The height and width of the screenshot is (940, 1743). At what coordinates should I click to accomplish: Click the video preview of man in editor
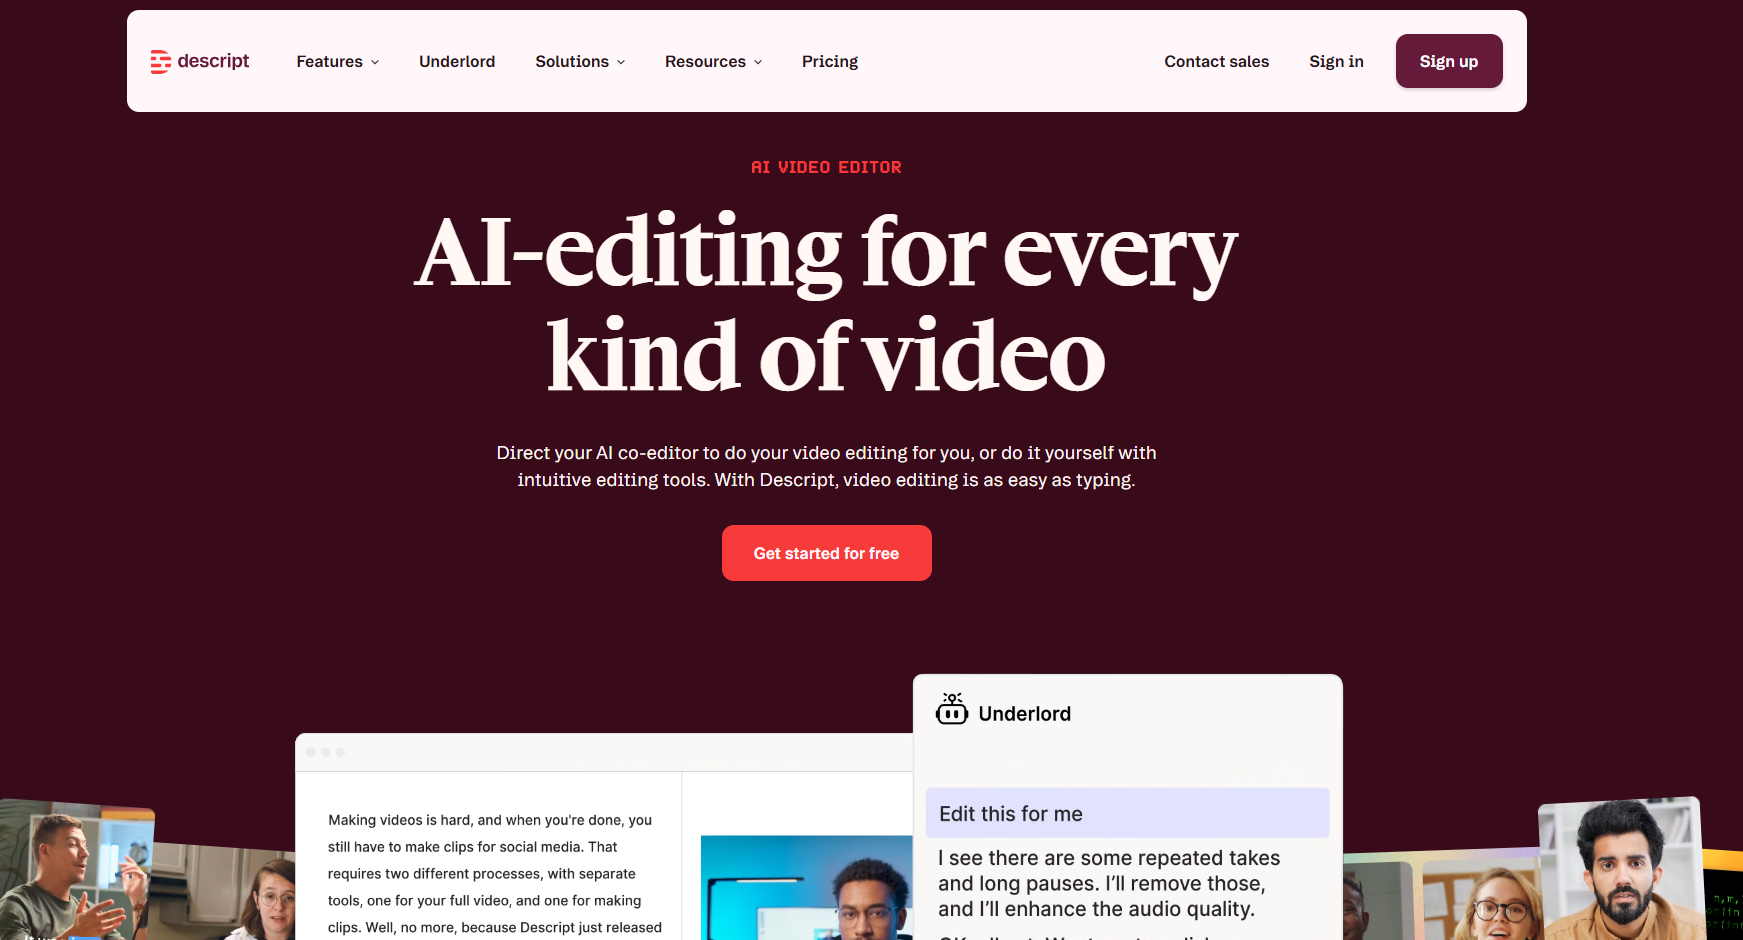807,887
